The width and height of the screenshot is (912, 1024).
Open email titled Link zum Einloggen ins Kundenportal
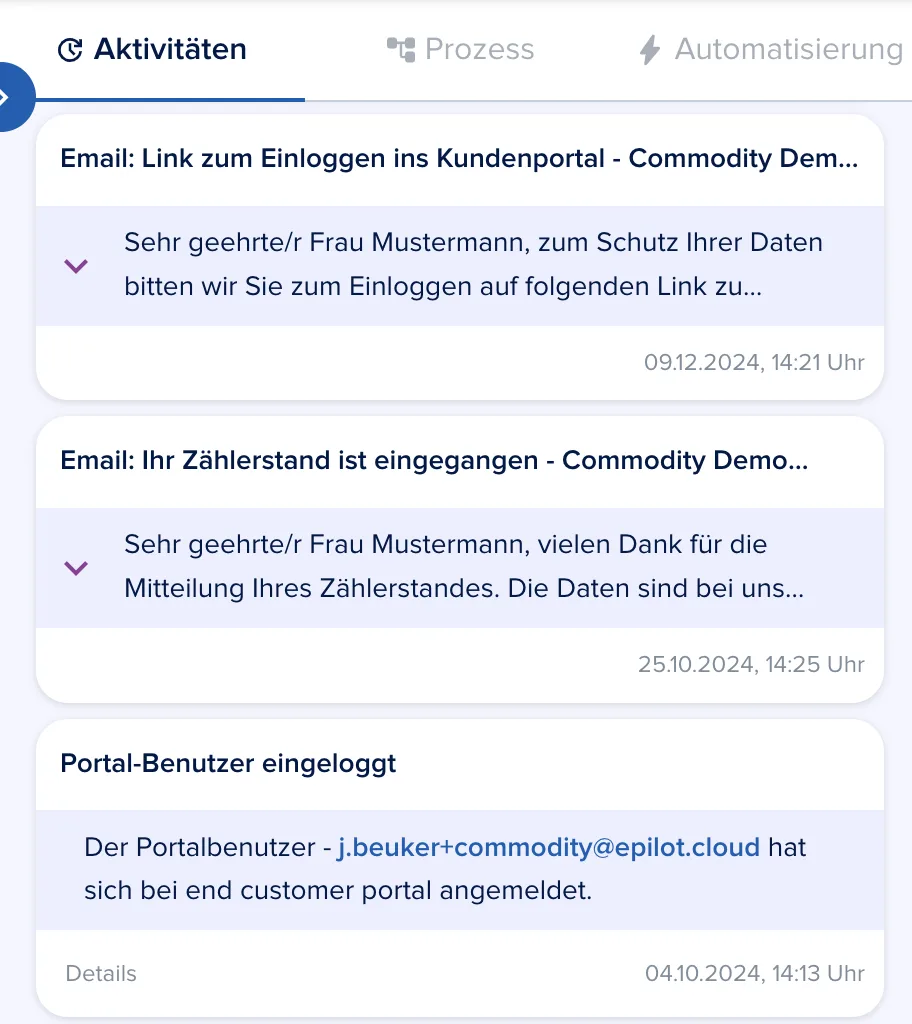459,159
